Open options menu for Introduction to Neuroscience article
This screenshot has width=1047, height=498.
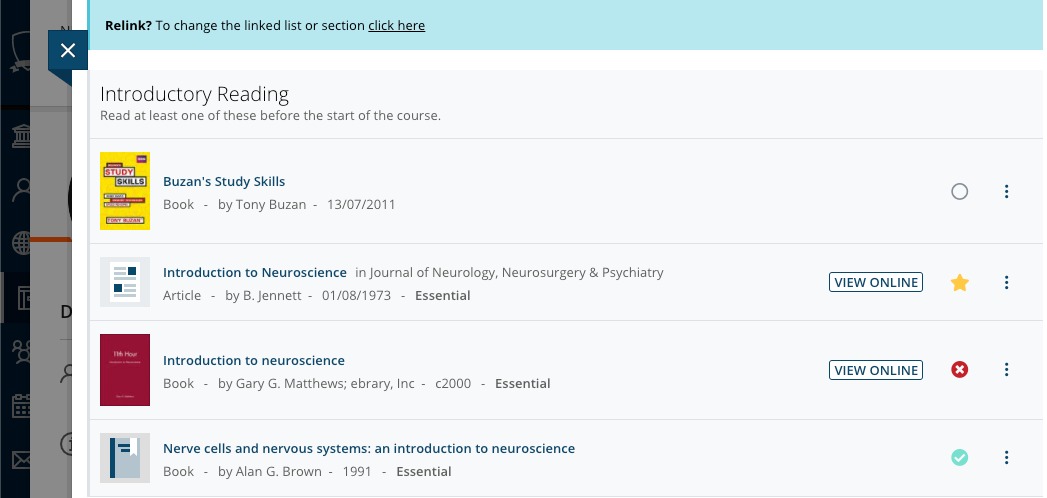coord(1007,283)
